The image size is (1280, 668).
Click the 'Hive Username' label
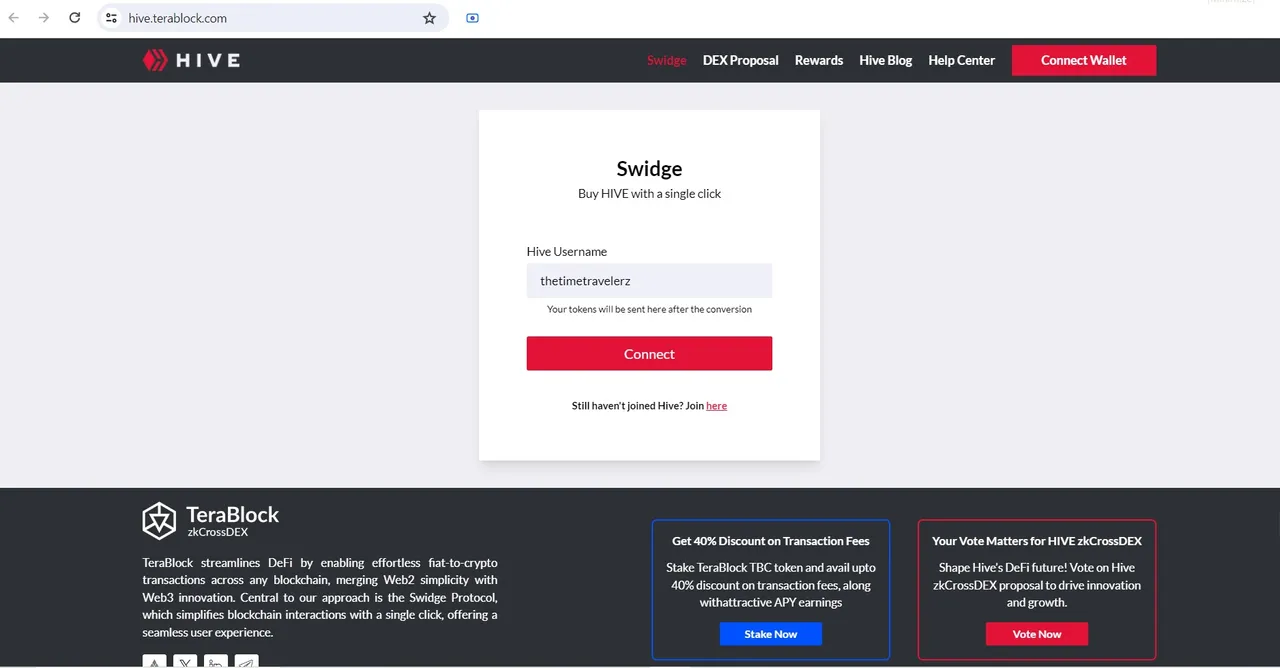coord(567,252)
